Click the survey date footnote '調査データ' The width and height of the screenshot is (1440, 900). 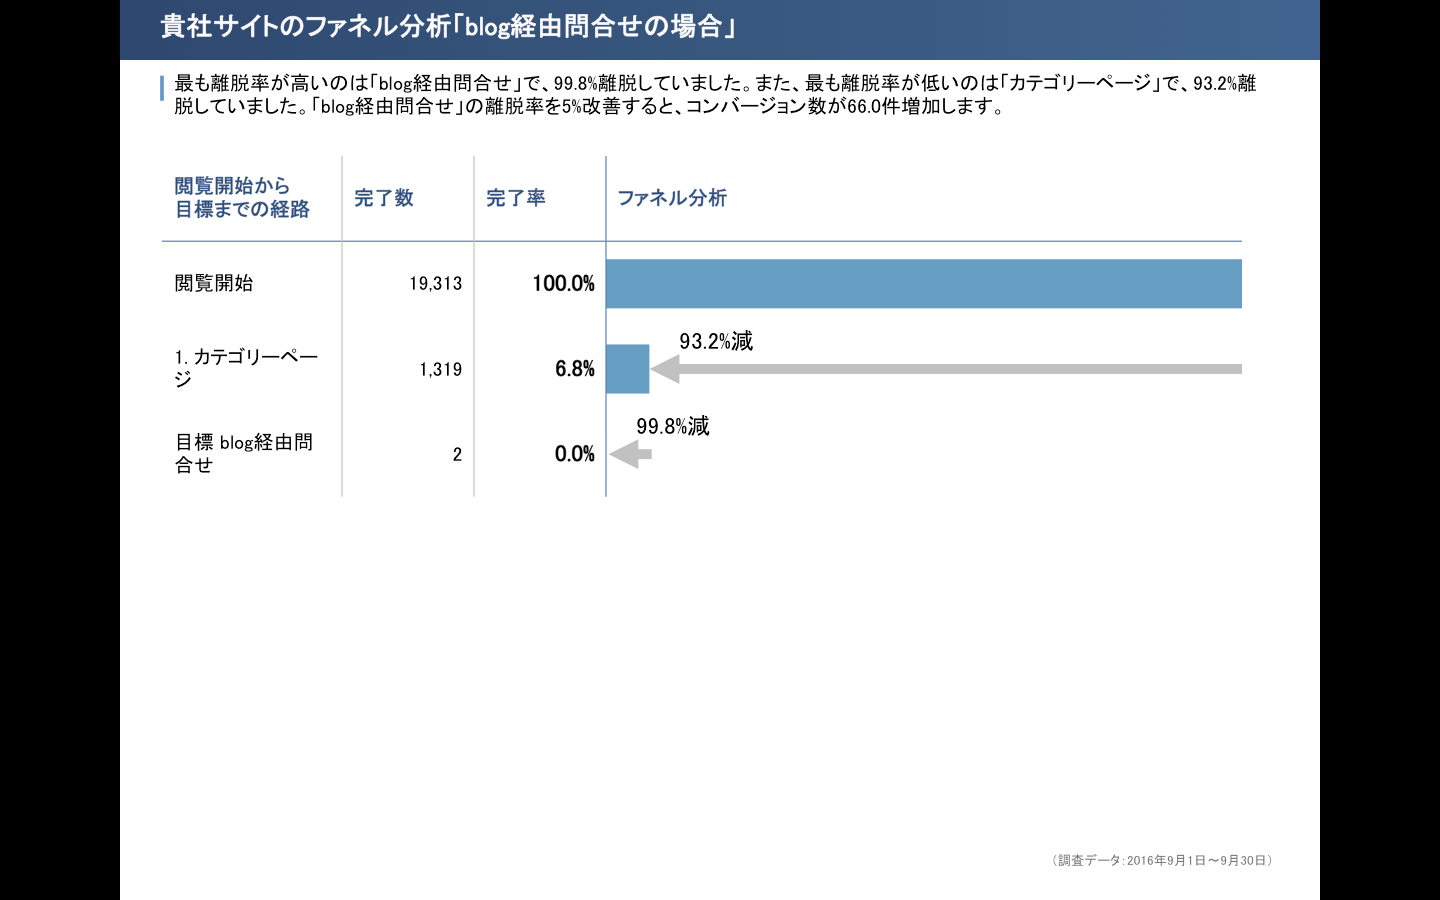[1162, 860]
